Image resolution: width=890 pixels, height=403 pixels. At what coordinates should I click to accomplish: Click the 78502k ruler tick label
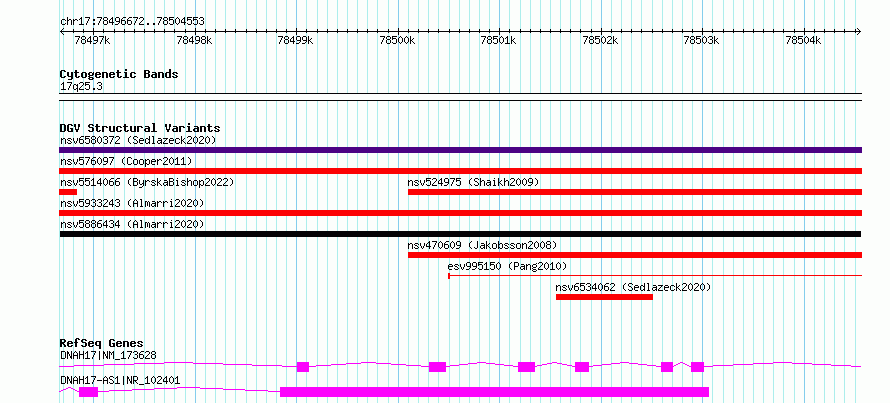[x=599, y=40]
